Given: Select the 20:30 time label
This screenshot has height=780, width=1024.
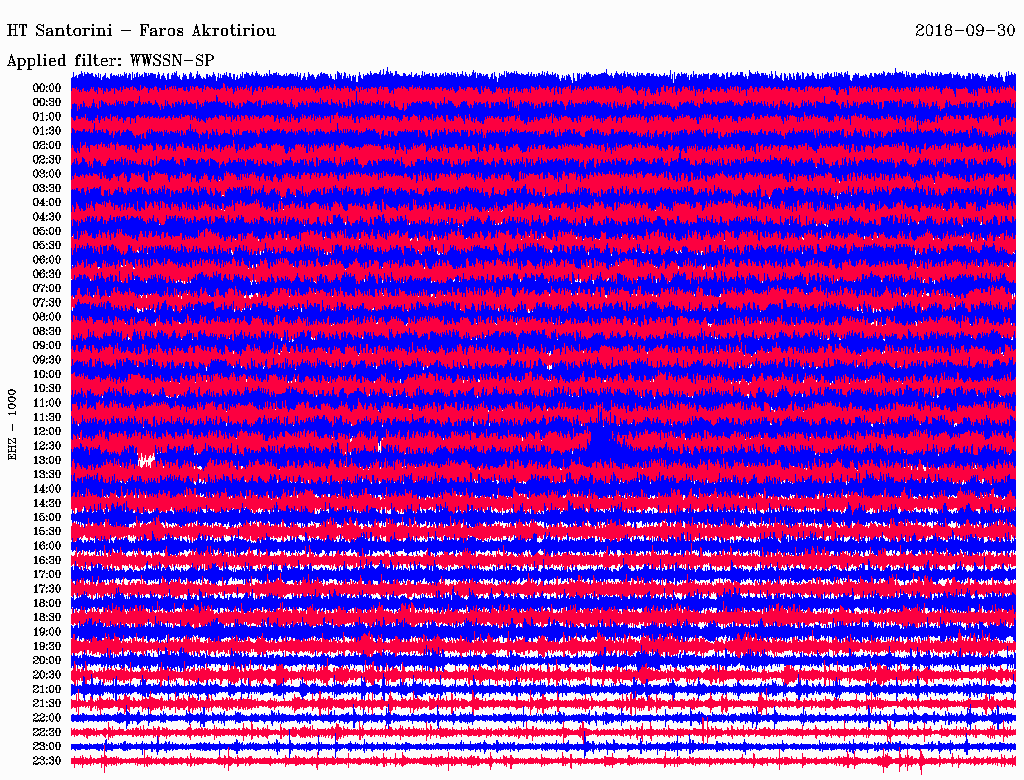Looking at the screenshot, I should [47, 674].
